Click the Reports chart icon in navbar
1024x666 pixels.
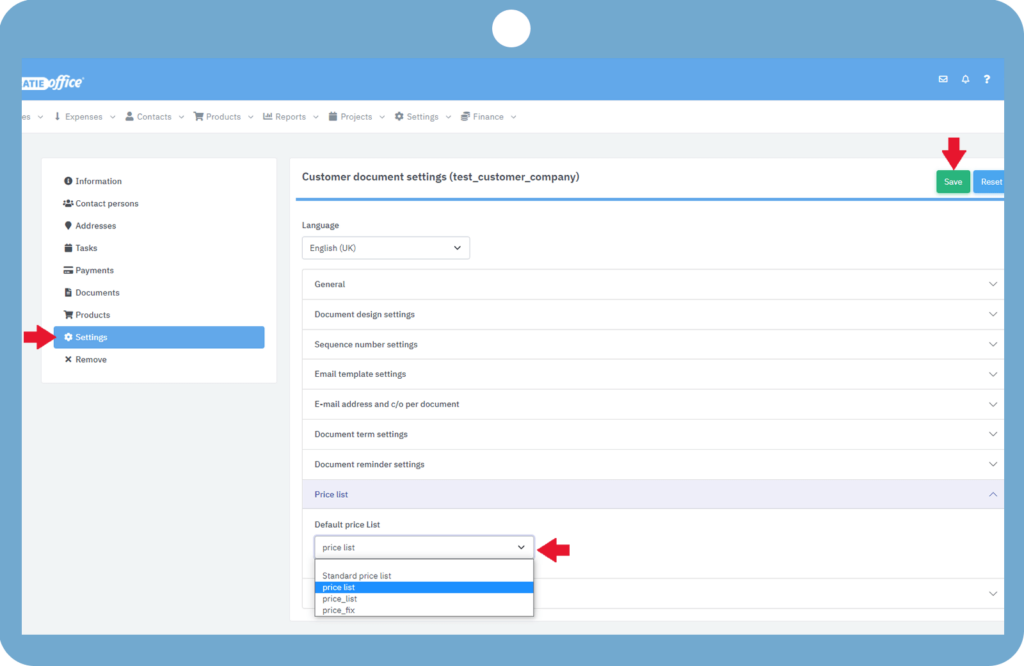tap(268, 116)
